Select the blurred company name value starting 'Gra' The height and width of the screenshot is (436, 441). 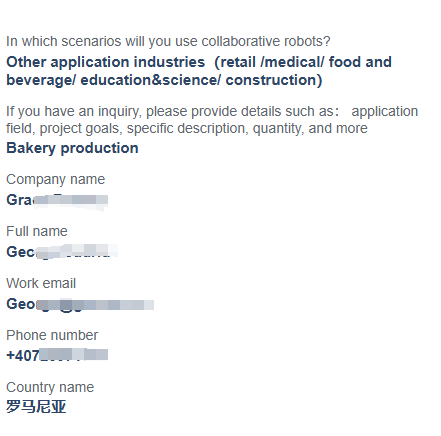(57, 200)
